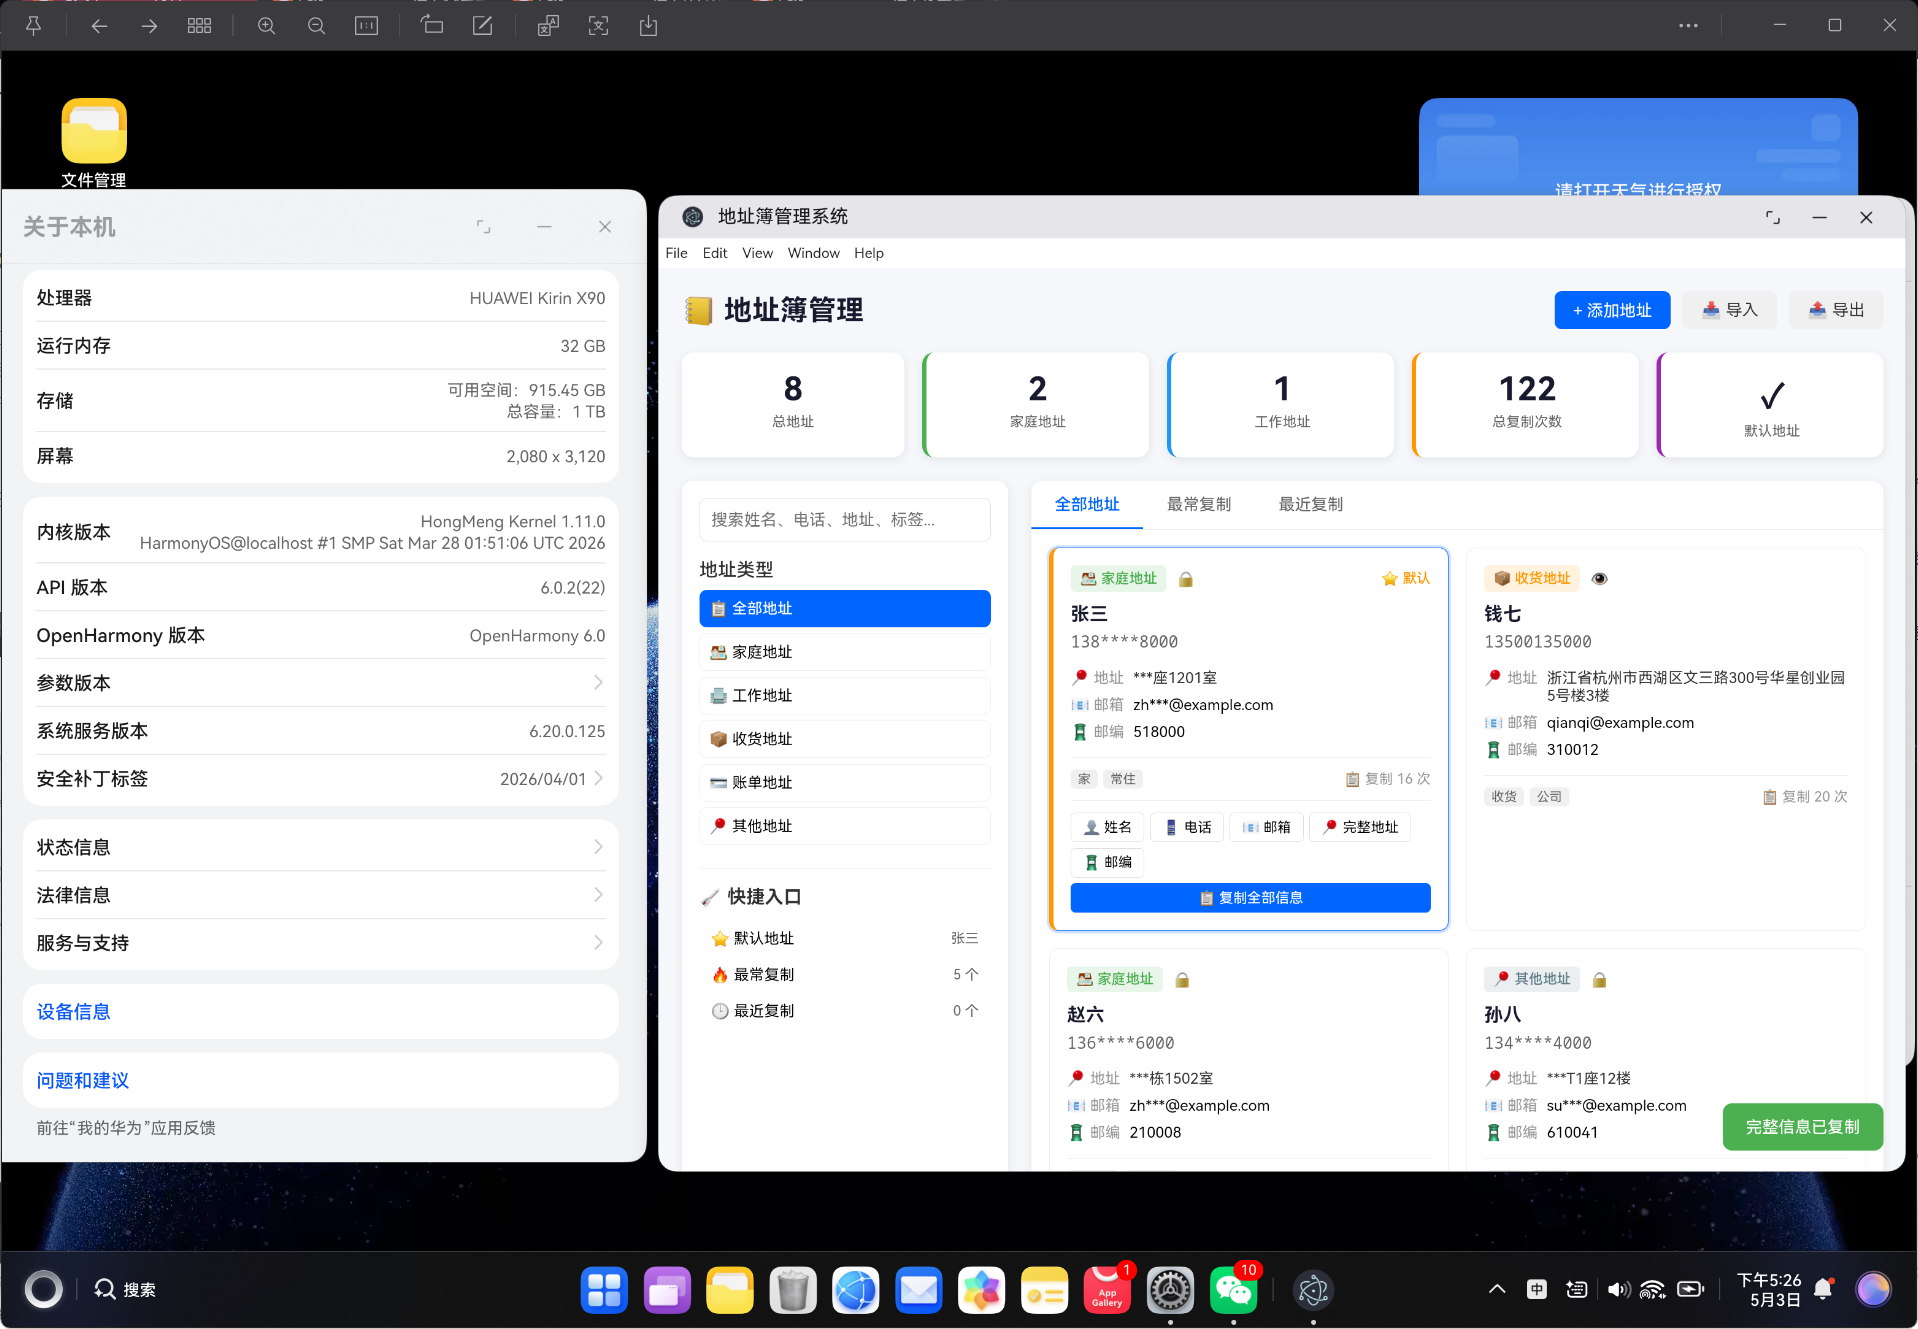
Task: Click the address search input field
Action: point(845,520)
